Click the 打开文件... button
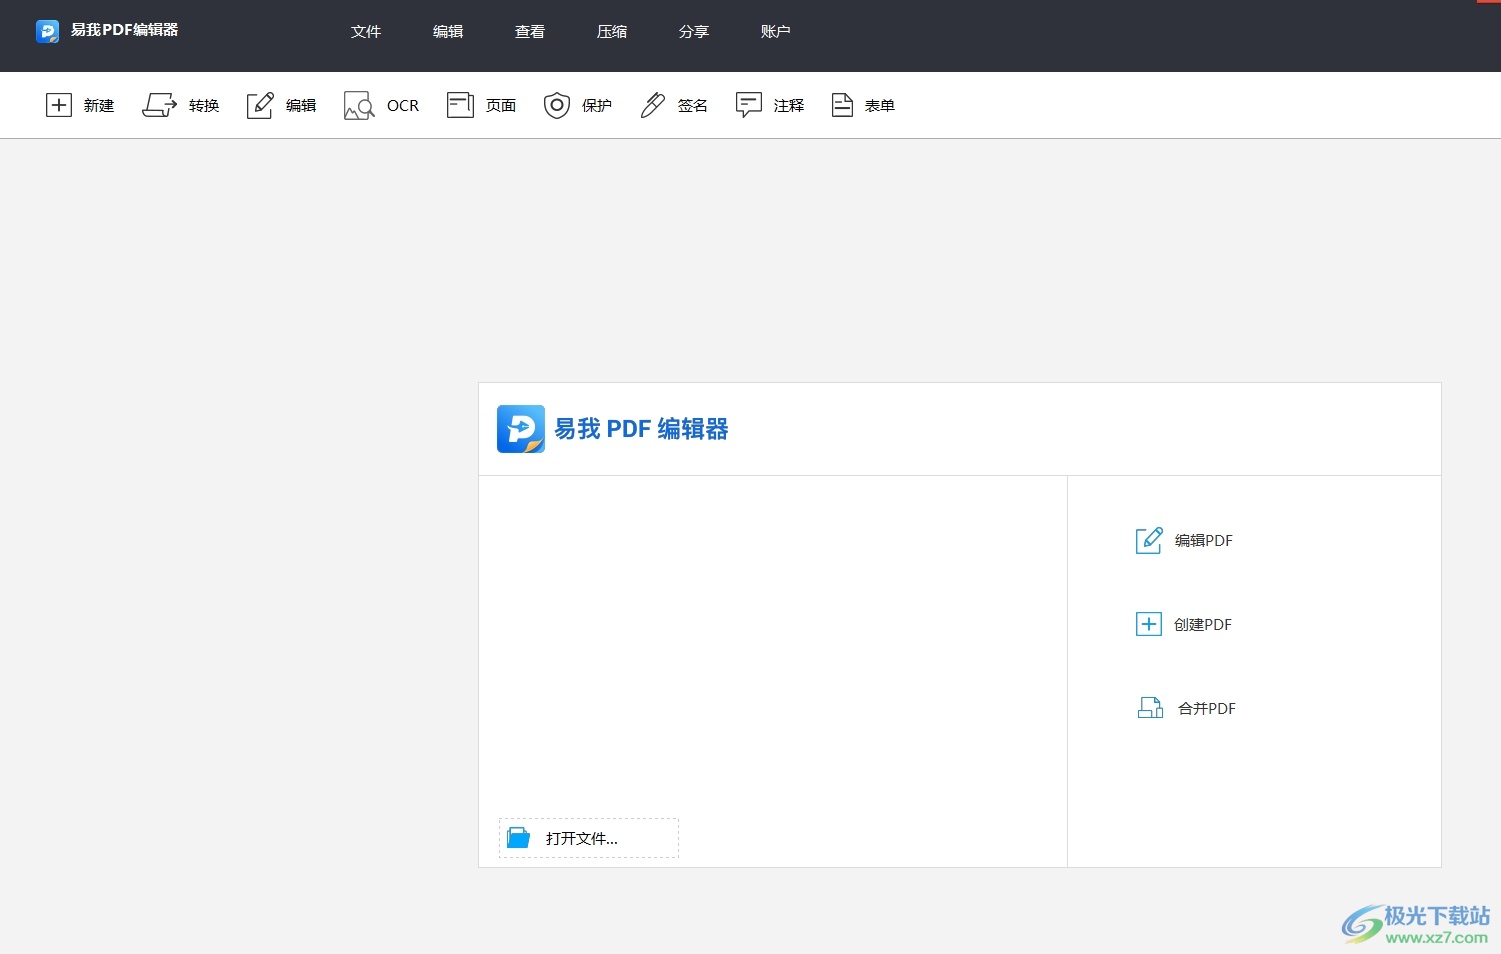 pos(589,838)
